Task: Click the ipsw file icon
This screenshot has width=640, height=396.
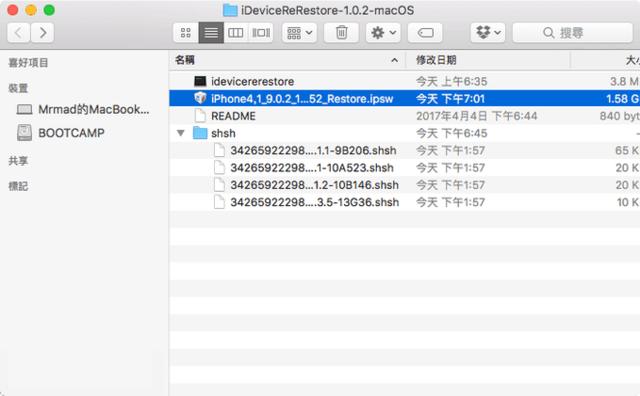Action: click(200, 98)
